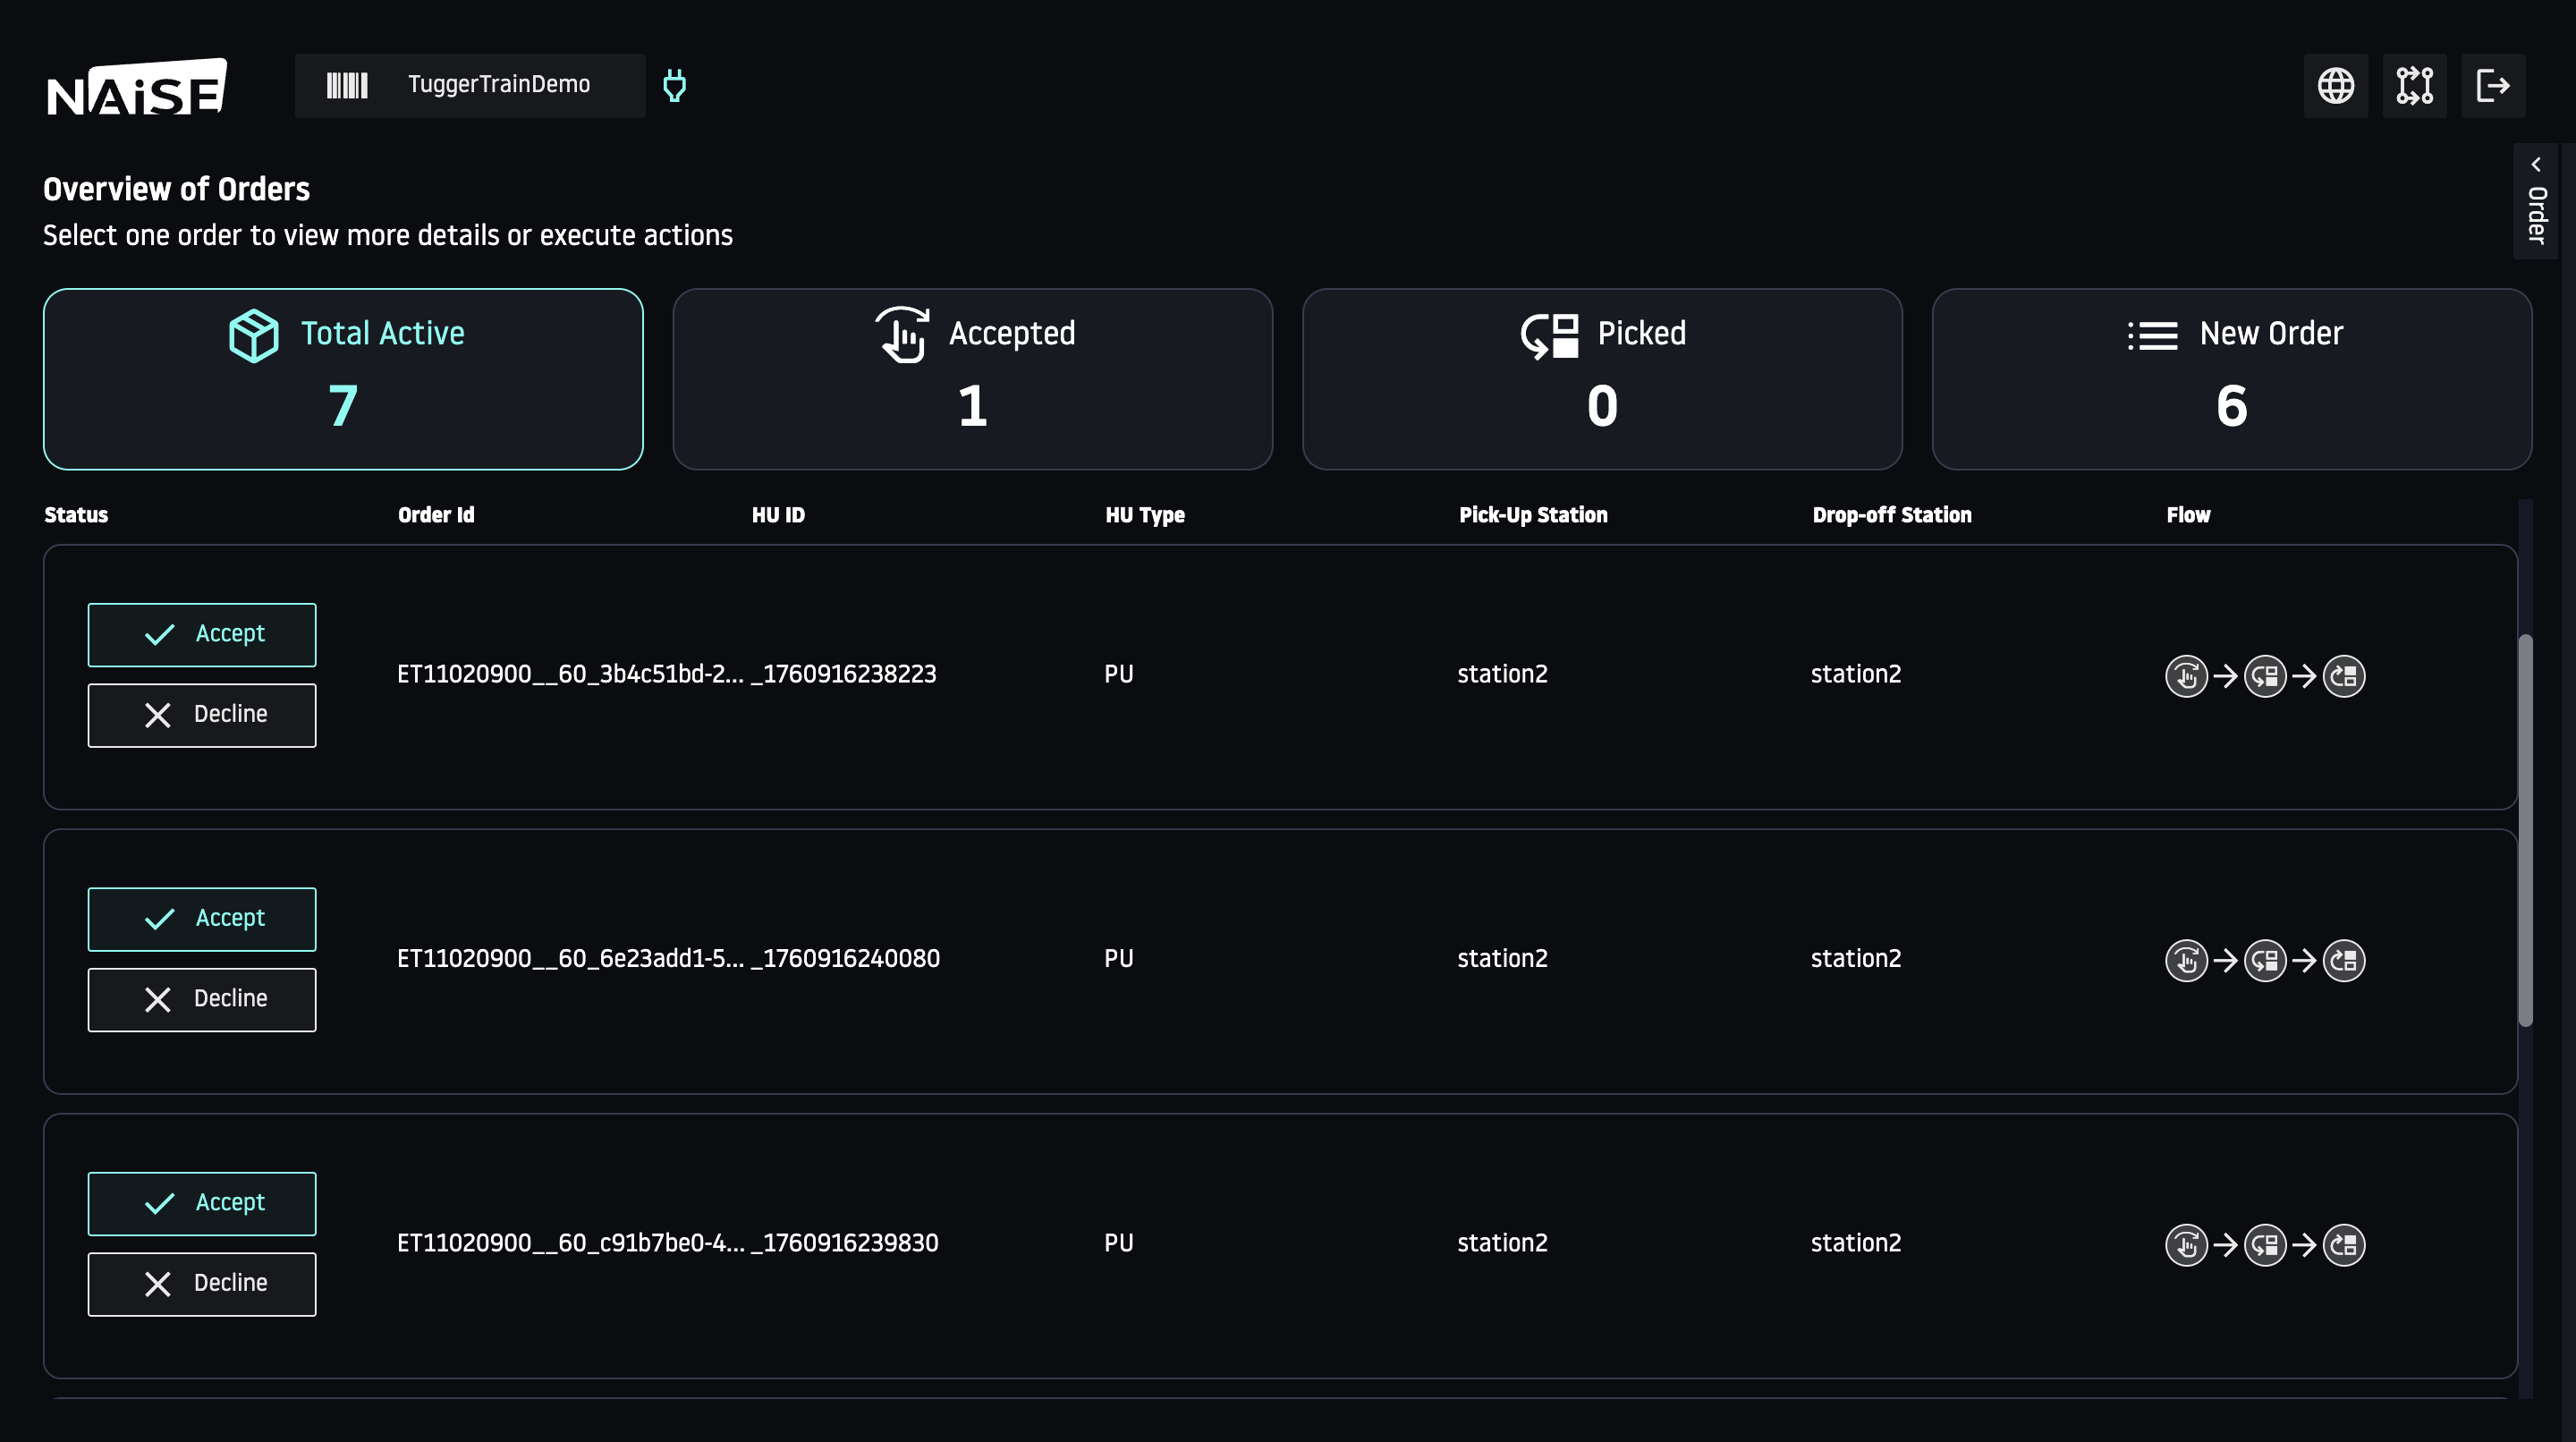This screenshot has width=2576, height=1442.
Task: Select the Total Active filter card
Action: point(343,379)
